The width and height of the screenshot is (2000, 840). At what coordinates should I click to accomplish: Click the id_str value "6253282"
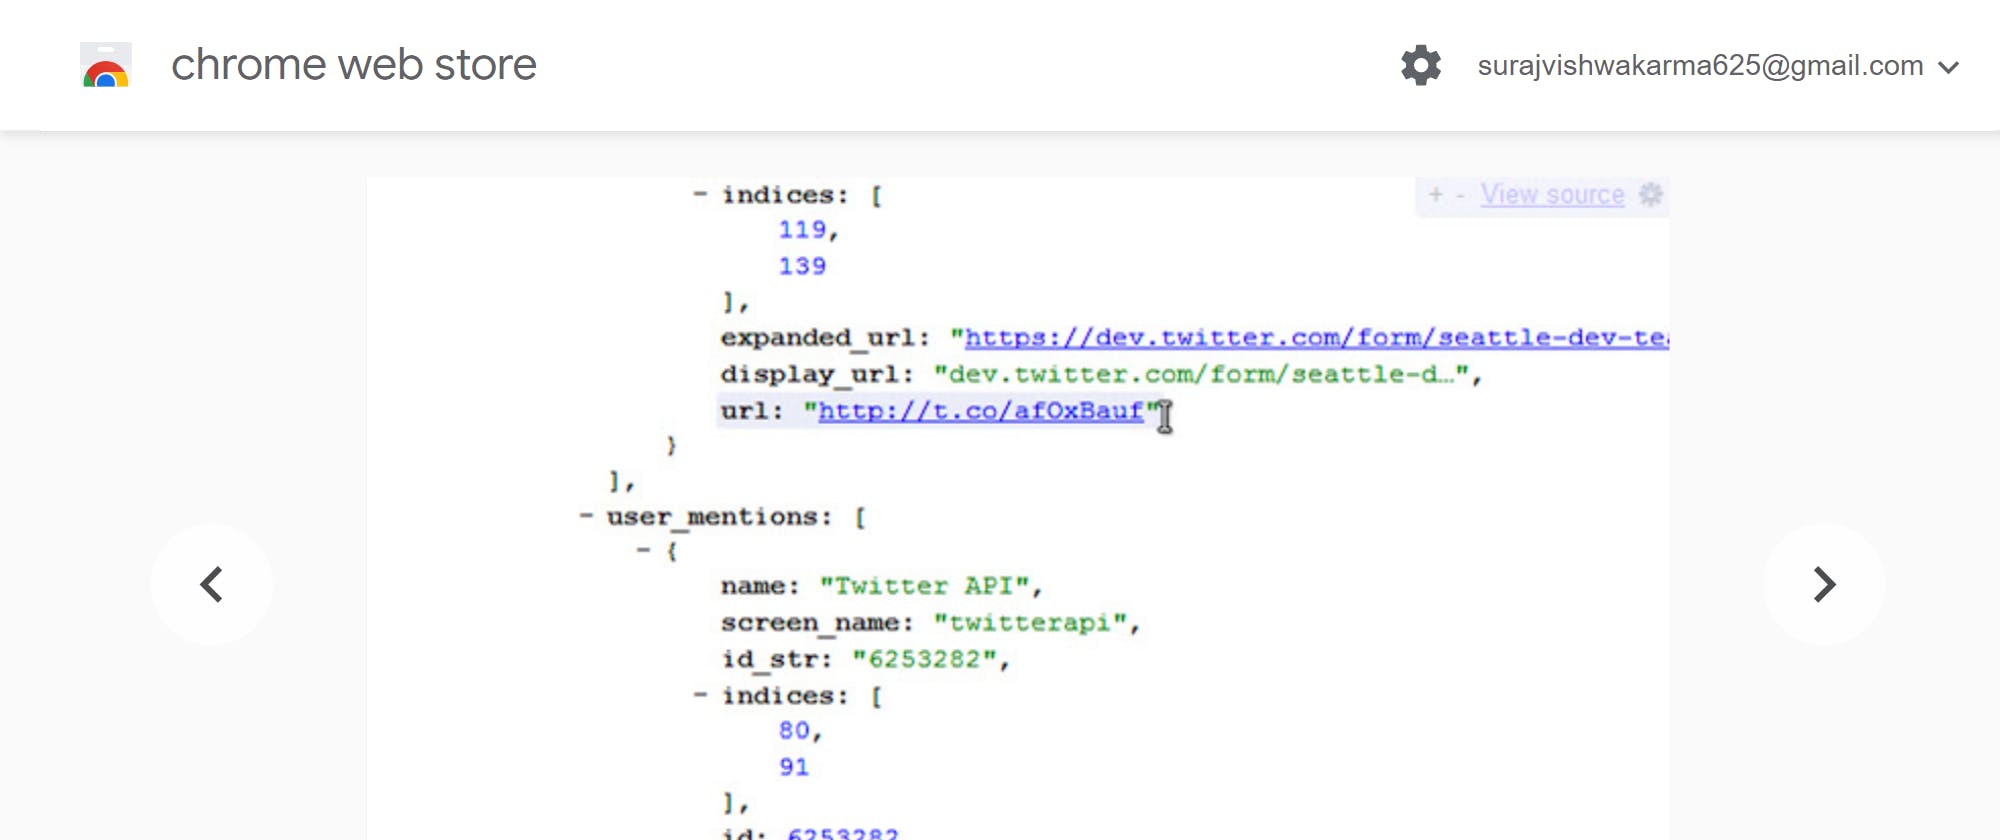[x=925, y=659]
